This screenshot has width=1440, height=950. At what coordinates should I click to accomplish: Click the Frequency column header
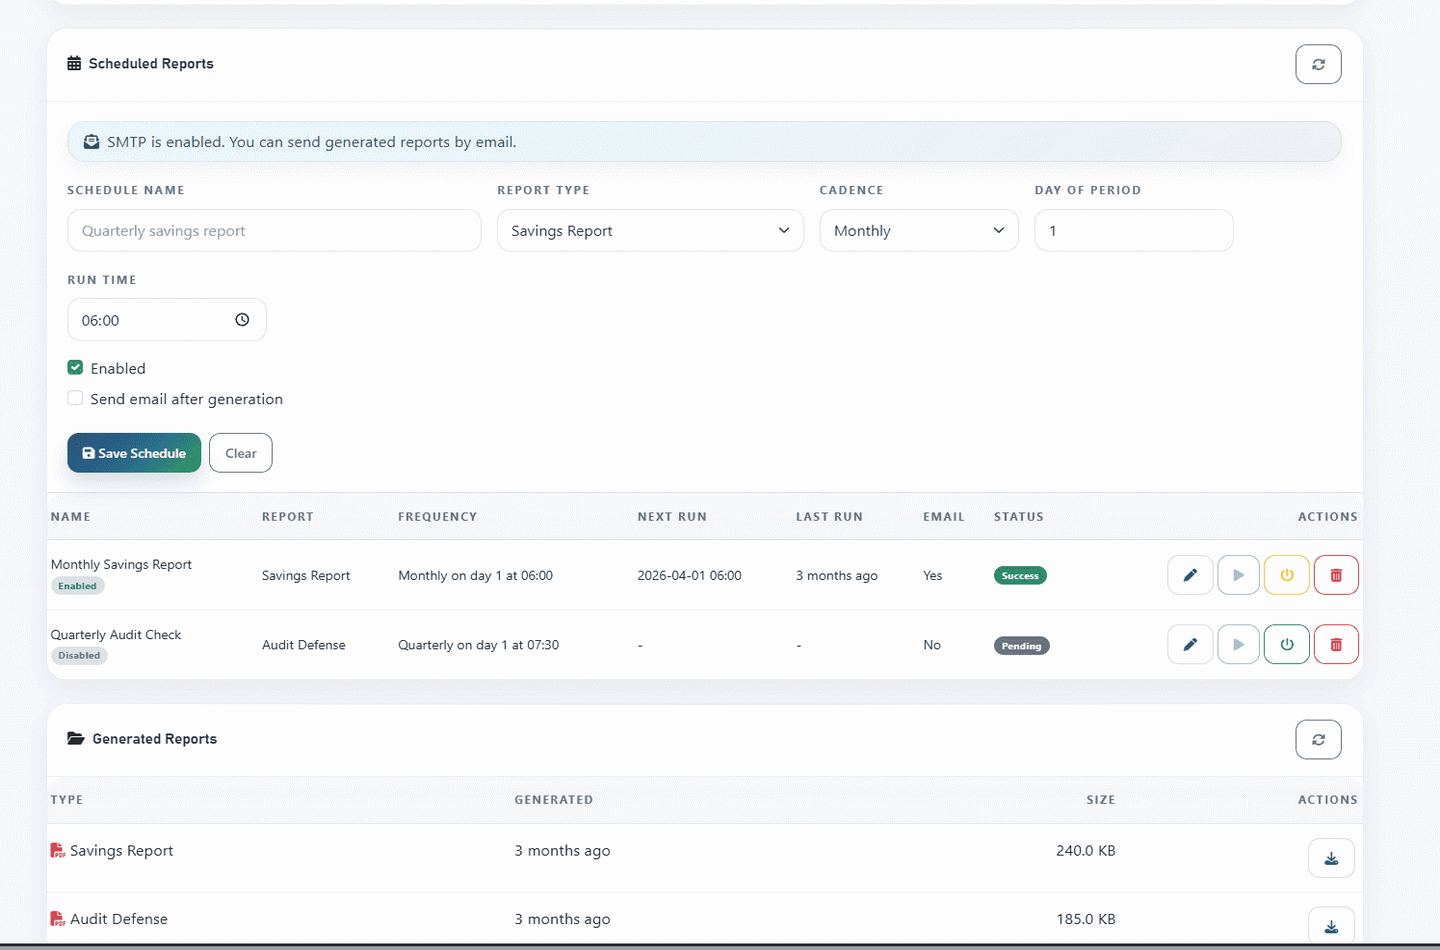438,517
